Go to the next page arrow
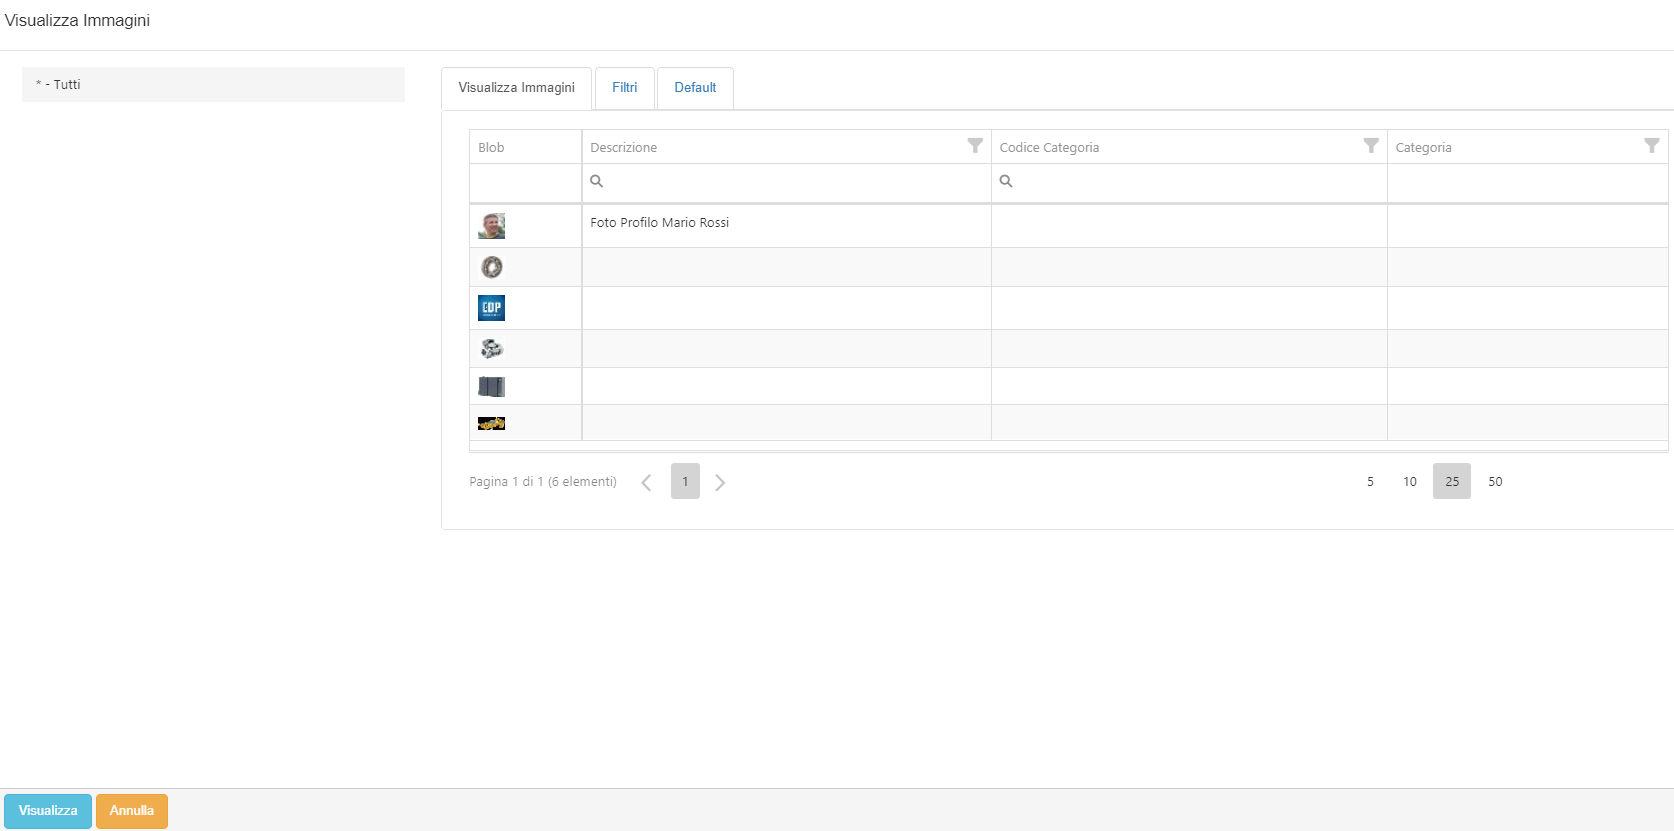This screenshot has width=1674, height=831. pos(720,482)
